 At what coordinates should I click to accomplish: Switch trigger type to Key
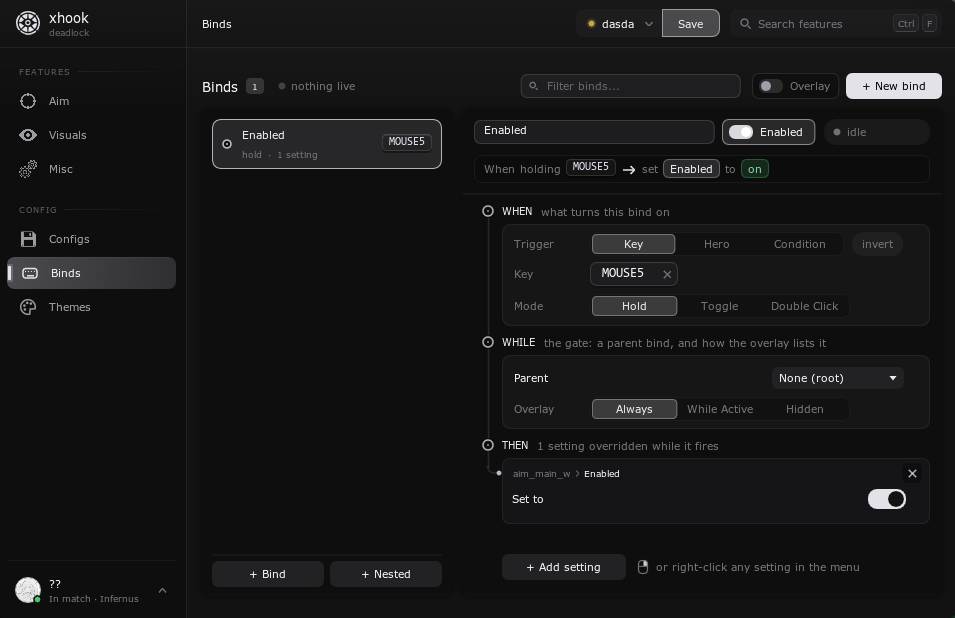click(x=633, y=244)
